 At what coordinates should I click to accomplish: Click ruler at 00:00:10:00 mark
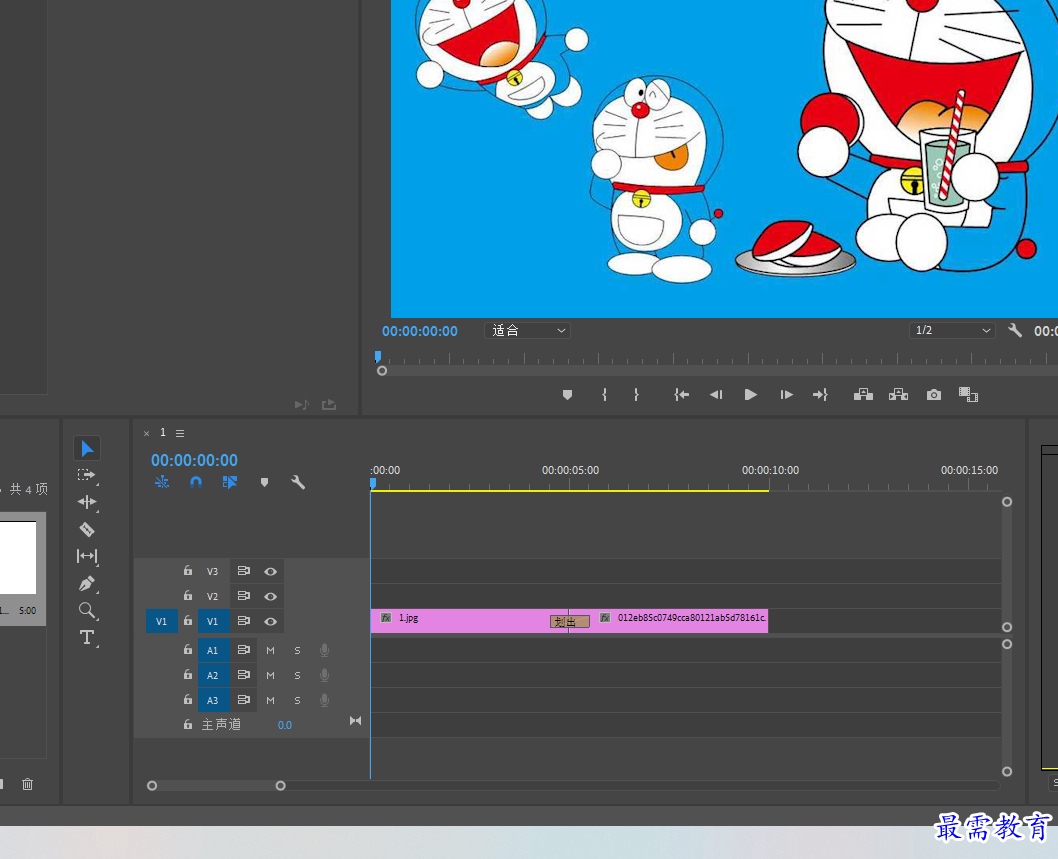[770, 470]
